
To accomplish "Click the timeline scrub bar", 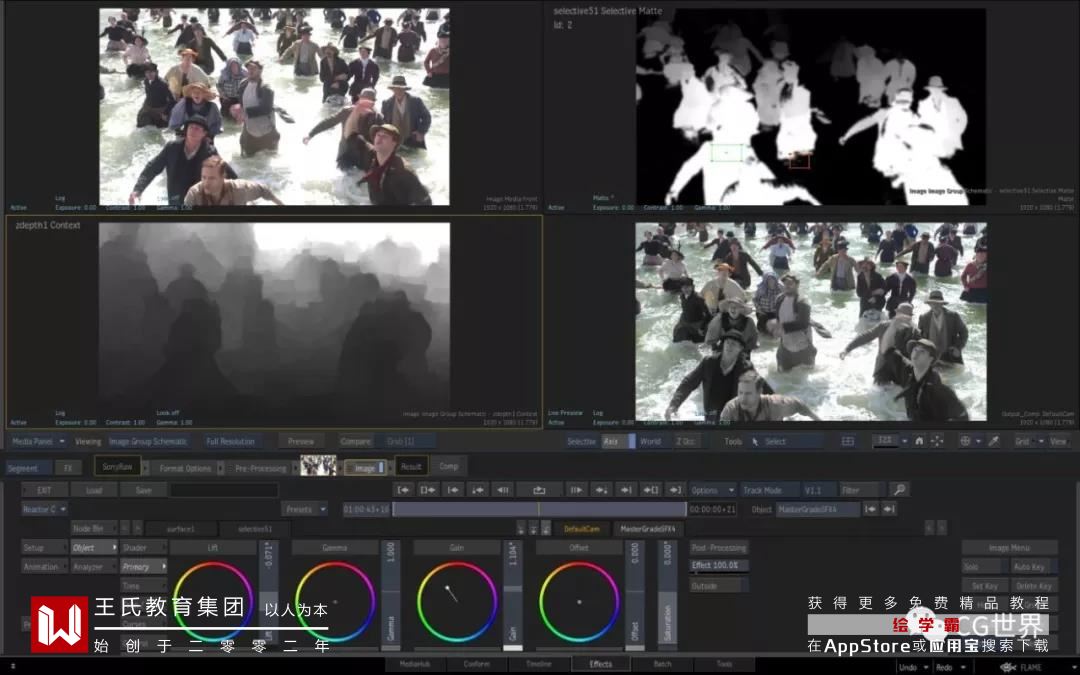I will coord(539,509).
